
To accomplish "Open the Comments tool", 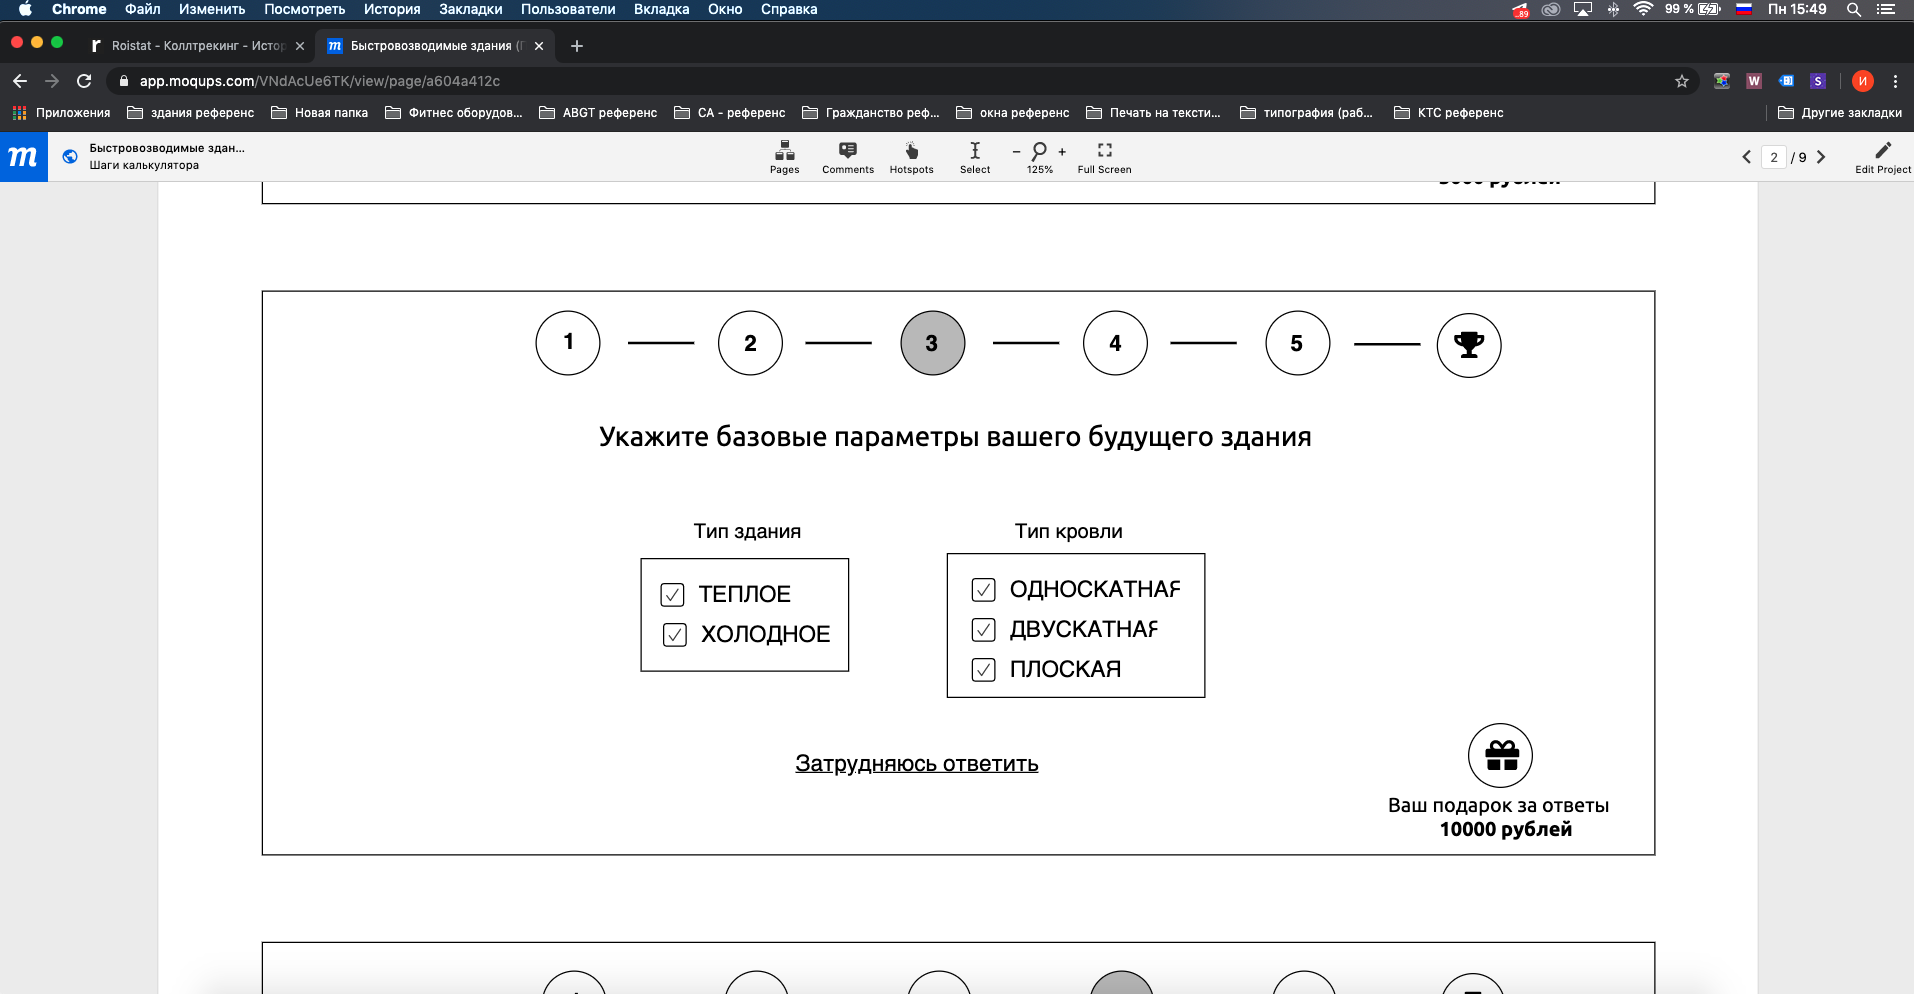I will click(847, 157).
